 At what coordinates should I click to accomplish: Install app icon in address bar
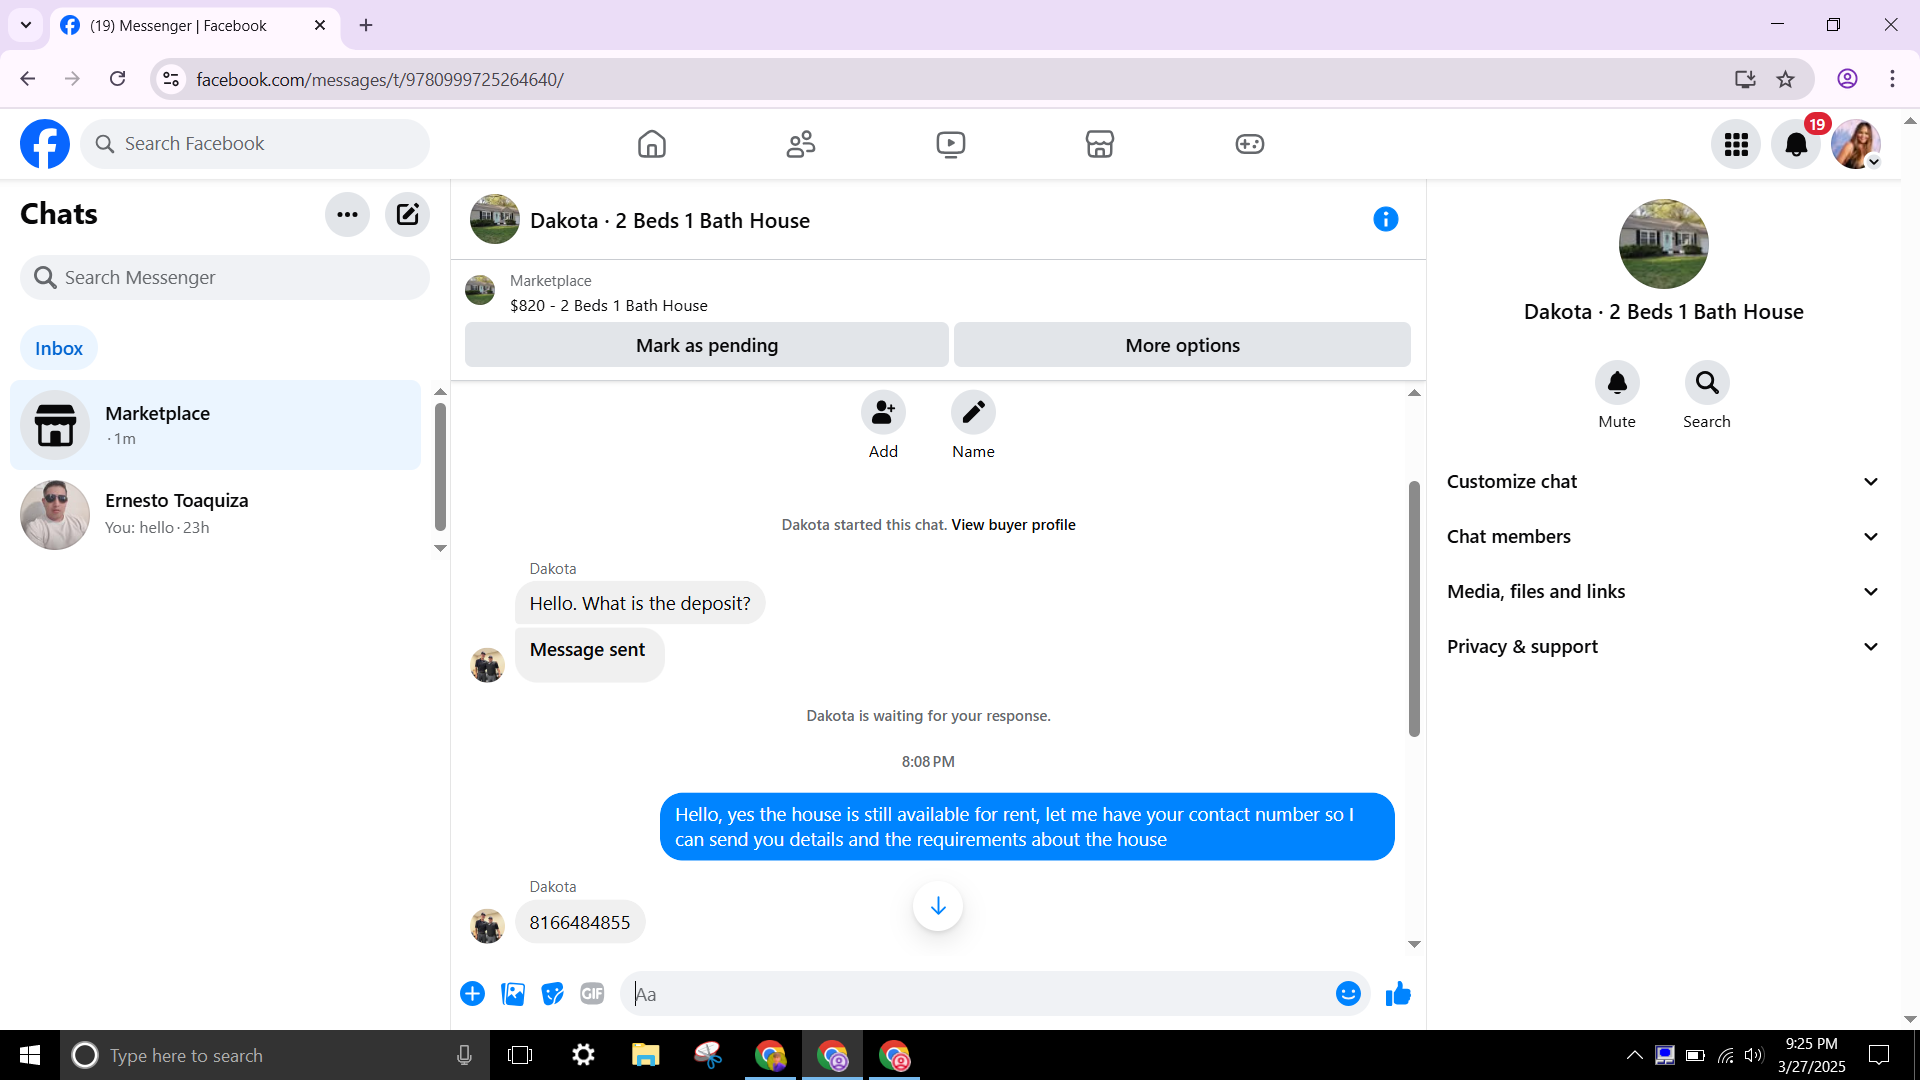1745,79
